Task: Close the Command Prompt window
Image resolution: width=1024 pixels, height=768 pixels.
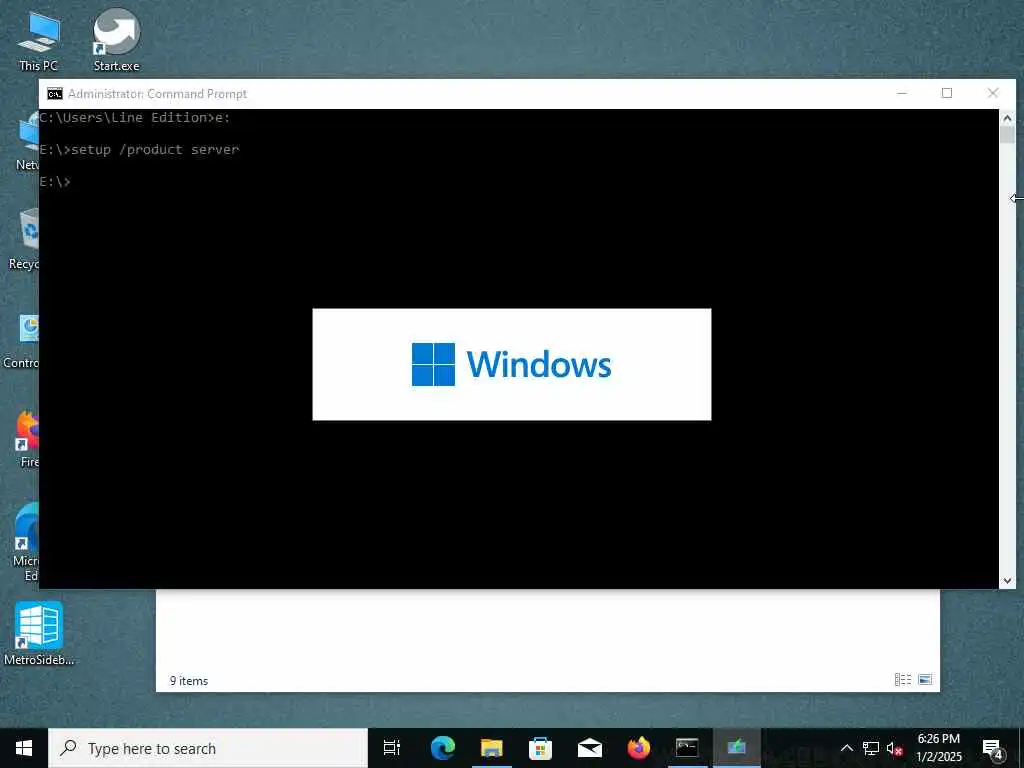Action: (993, 93)
